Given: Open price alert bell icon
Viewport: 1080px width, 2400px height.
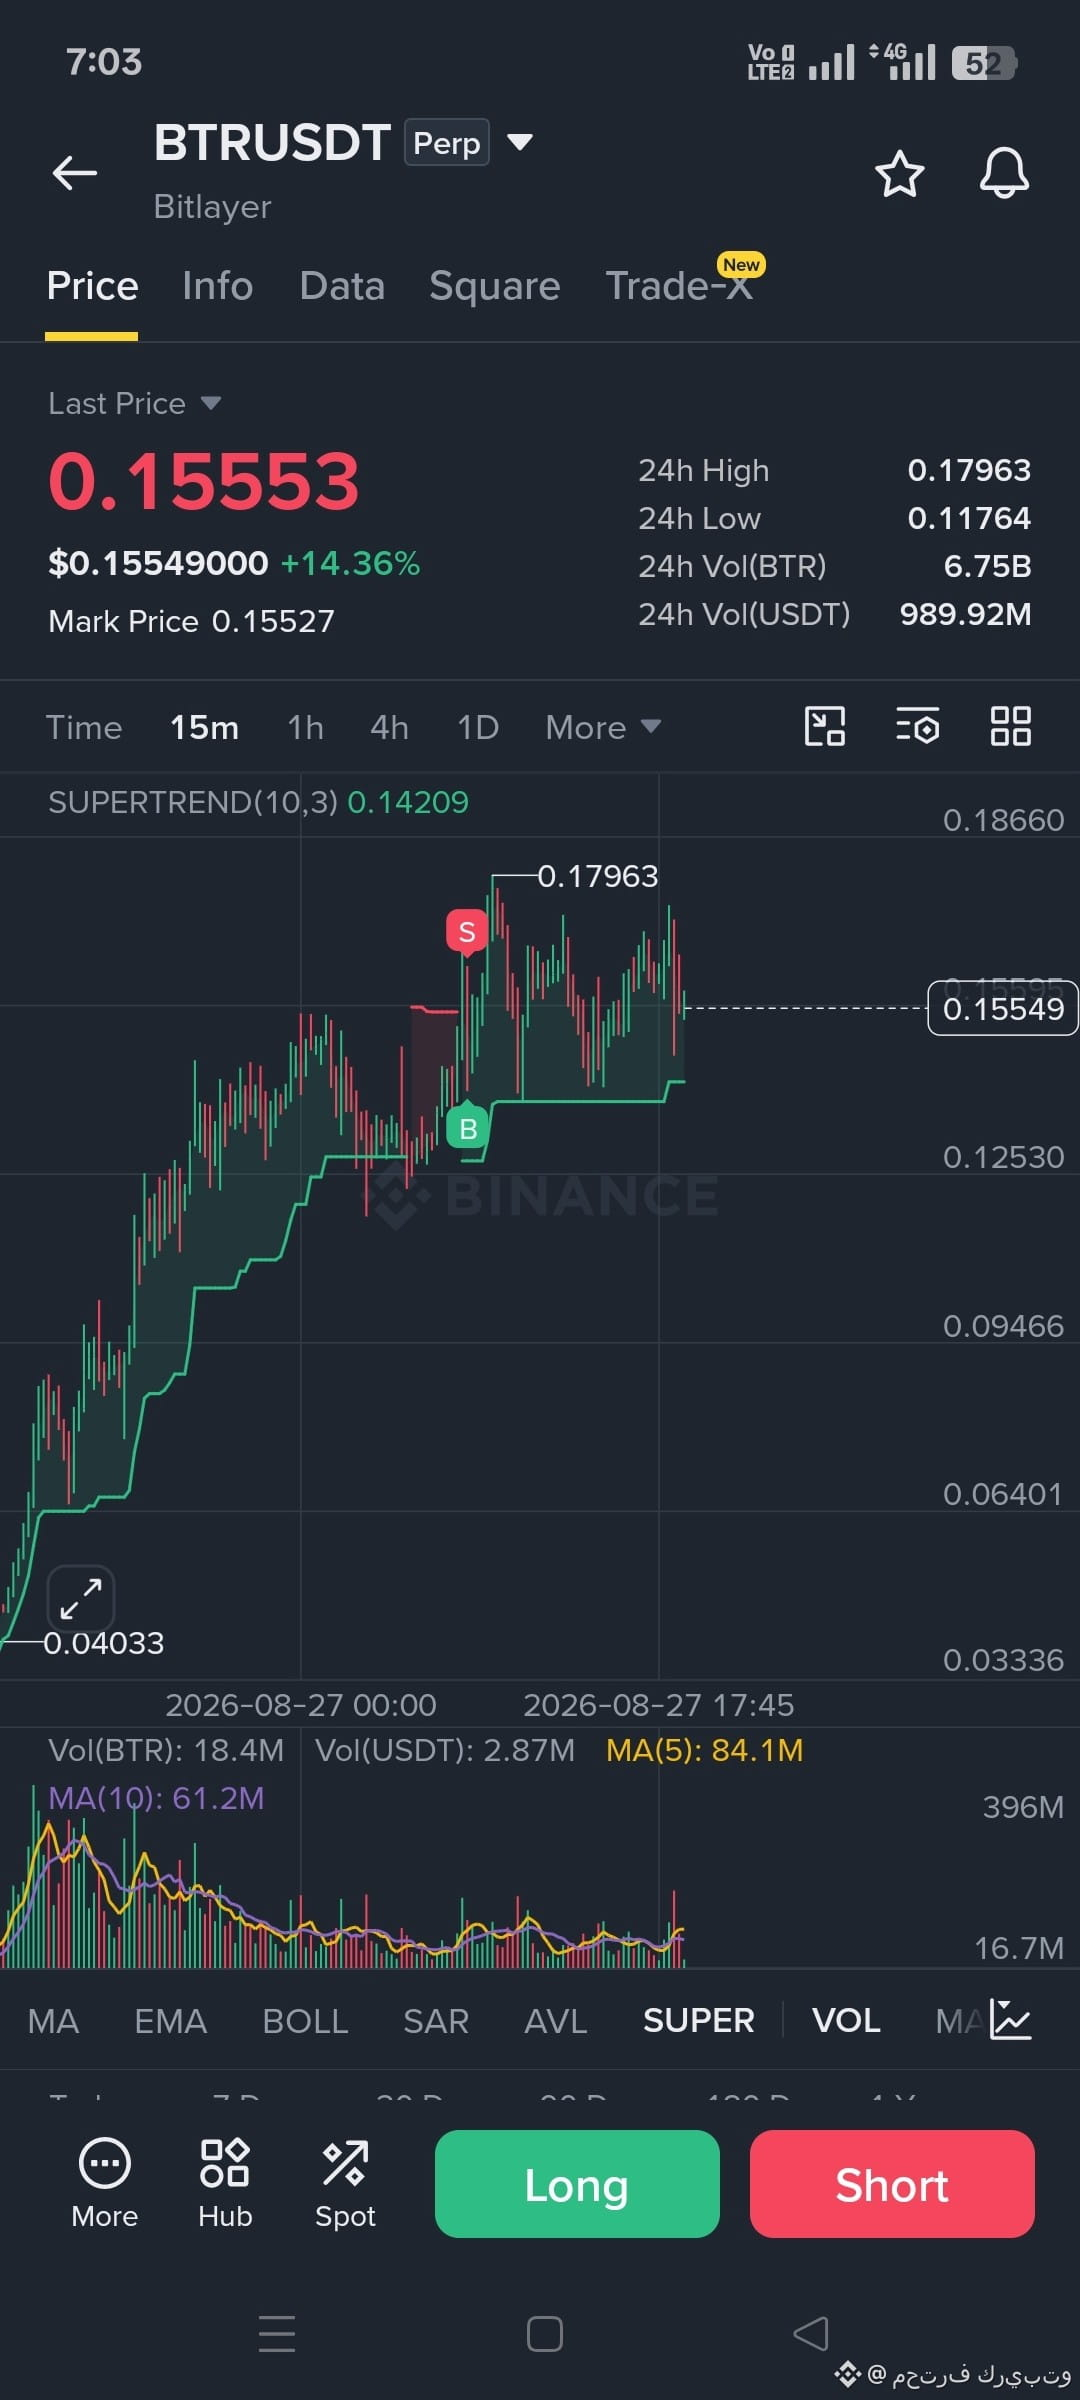Looking at the screenshot, I should click(1004, 173).
